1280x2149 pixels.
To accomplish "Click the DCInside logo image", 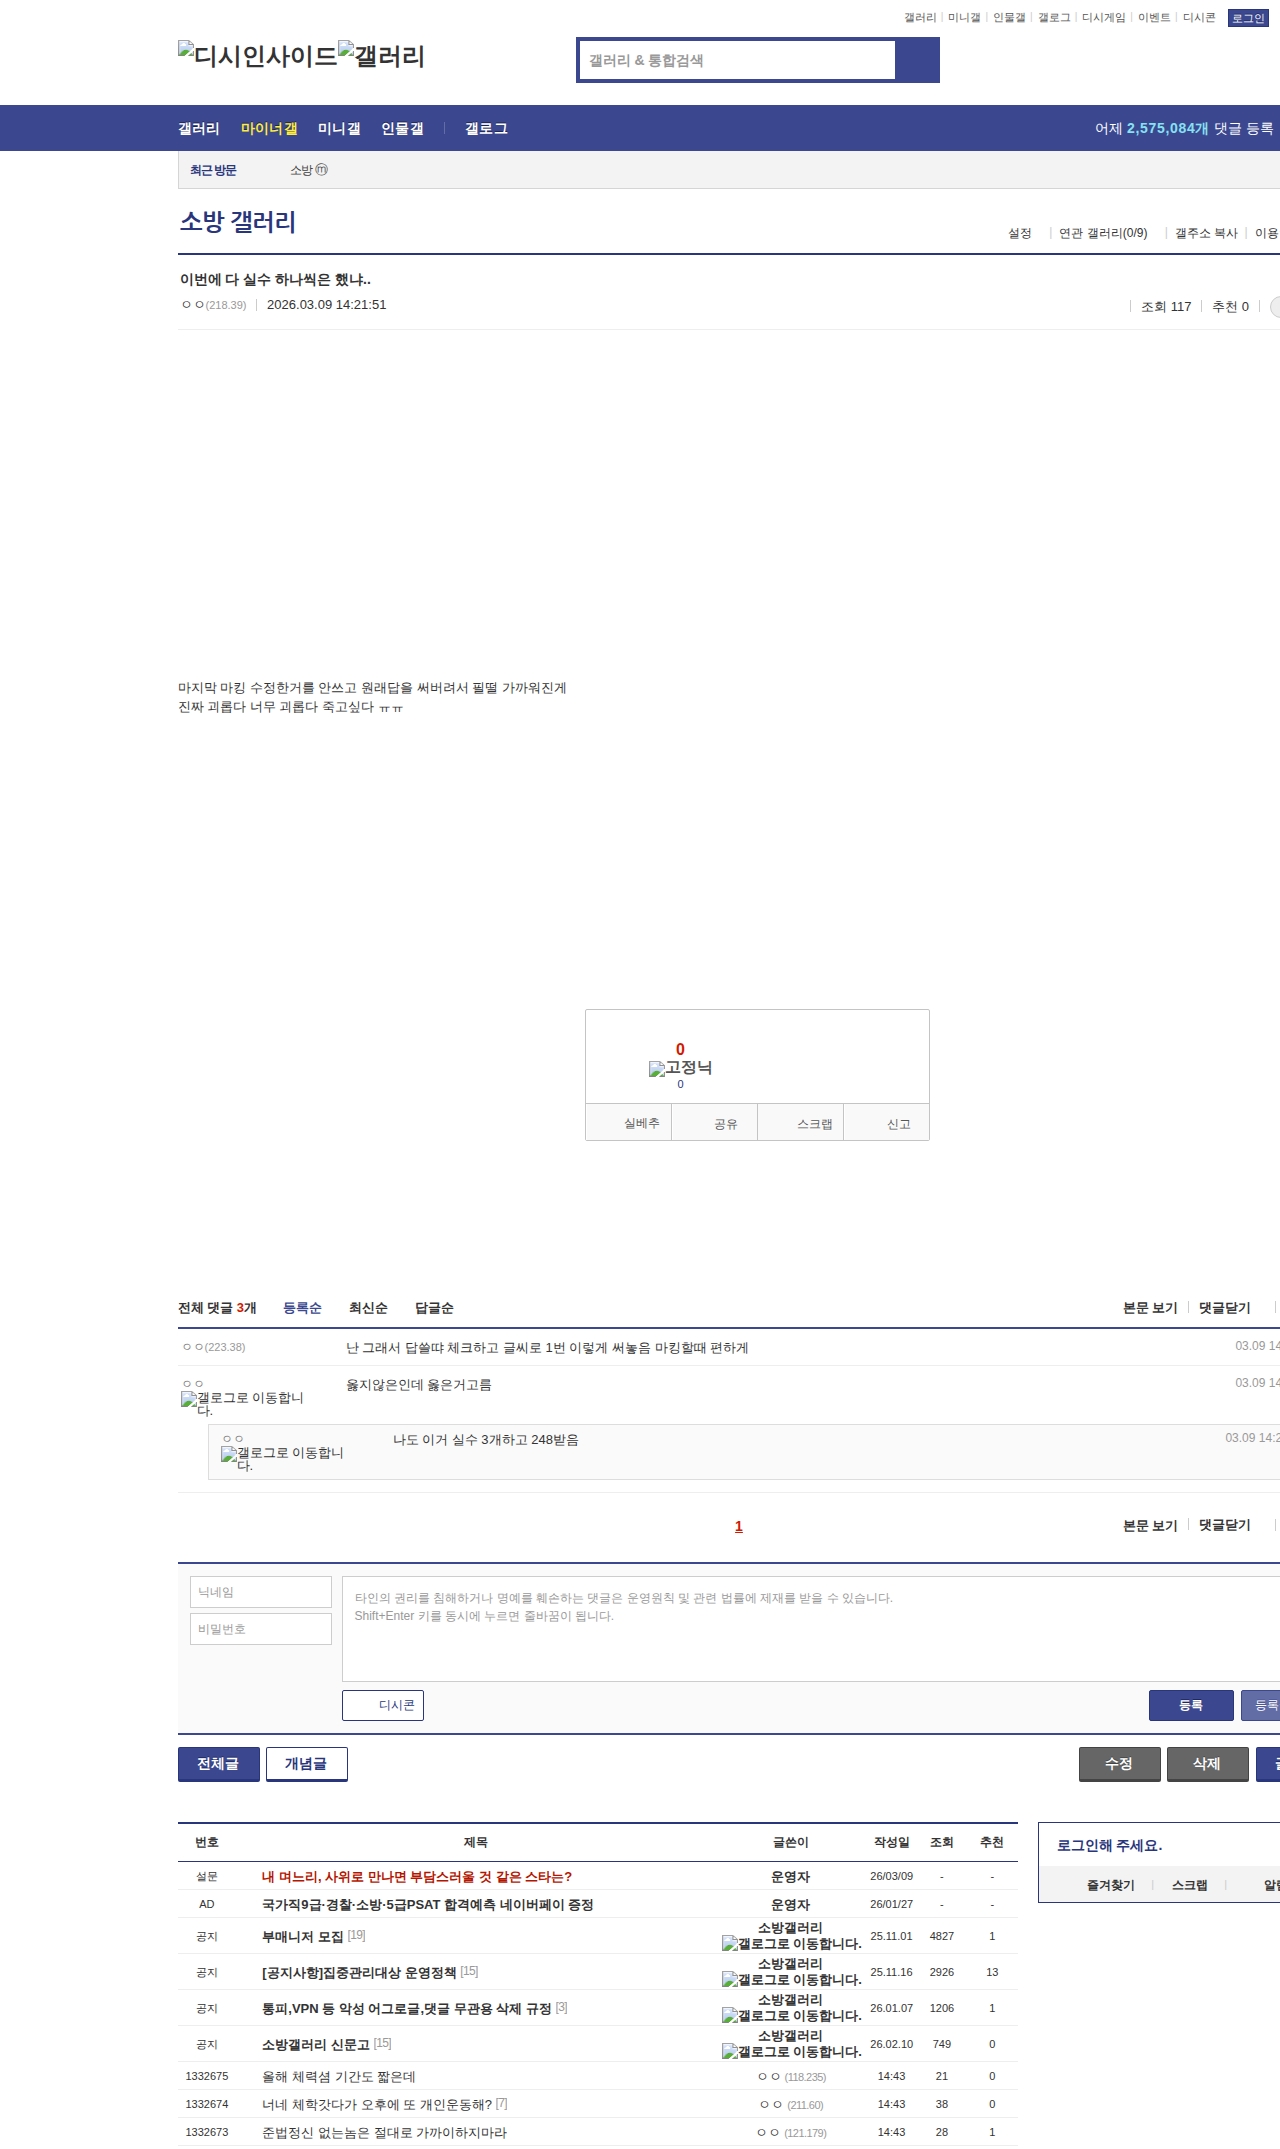I will pos(257,55).
